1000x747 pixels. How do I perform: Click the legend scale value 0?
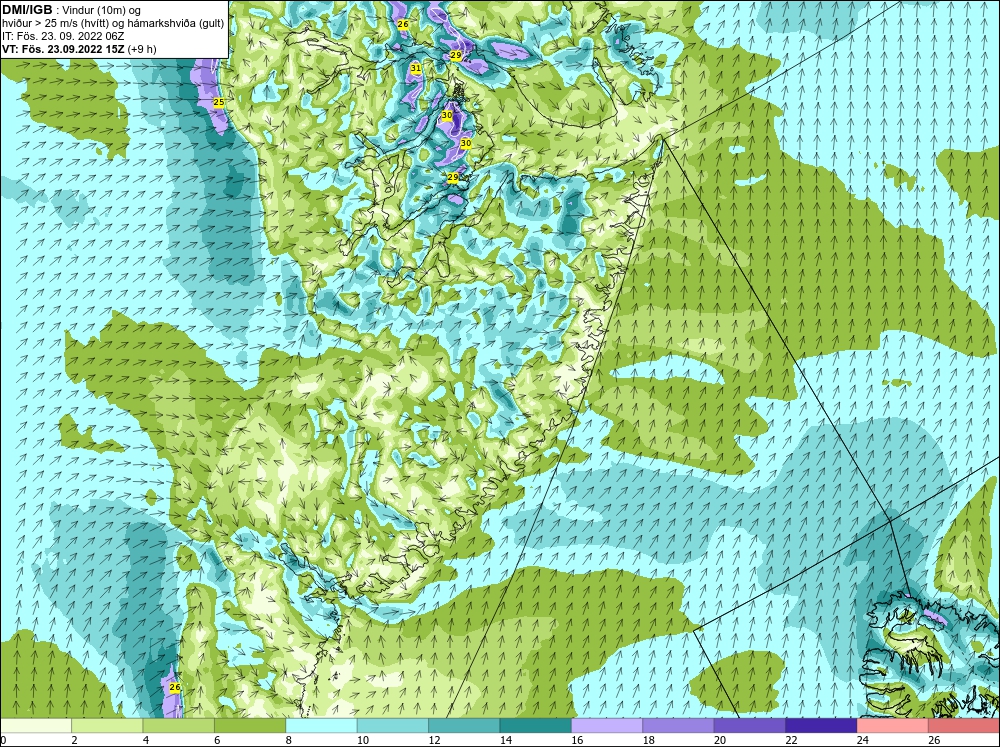tap(3, 740)
